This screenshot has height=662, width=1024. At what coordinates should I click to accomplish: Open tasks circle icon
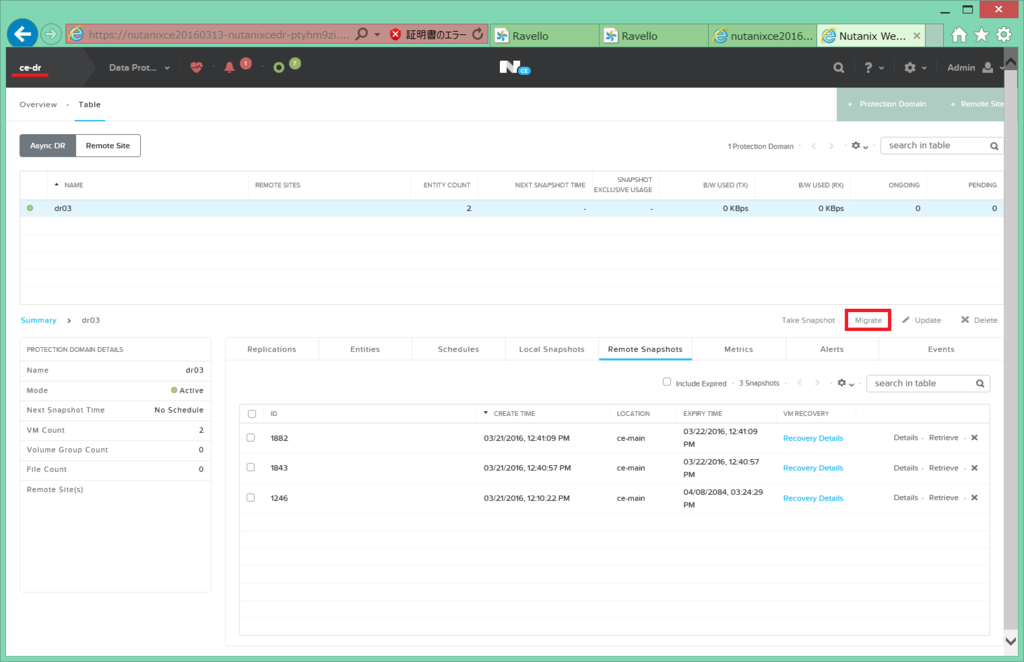279,67
